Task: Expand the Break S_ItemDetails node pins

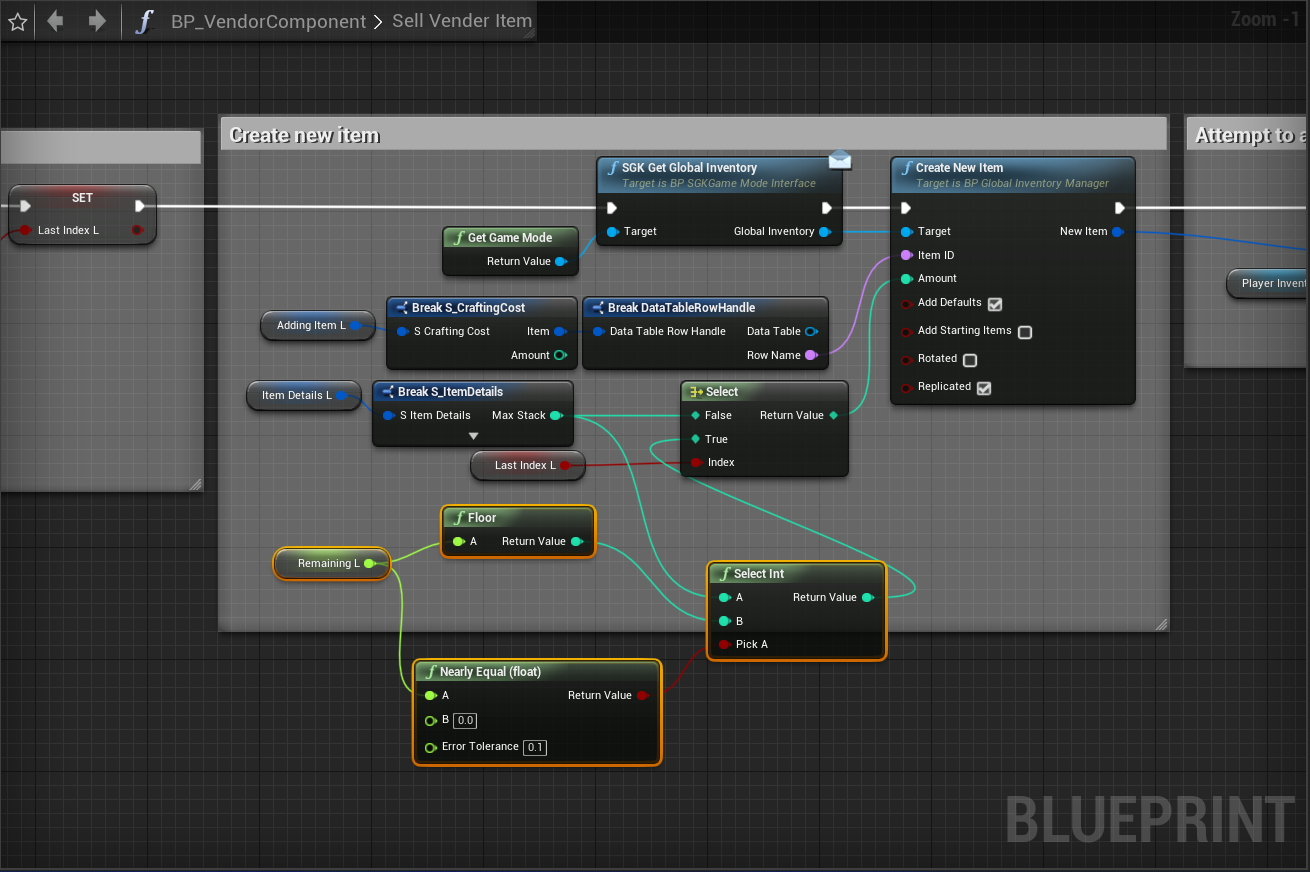Action: 473,436
